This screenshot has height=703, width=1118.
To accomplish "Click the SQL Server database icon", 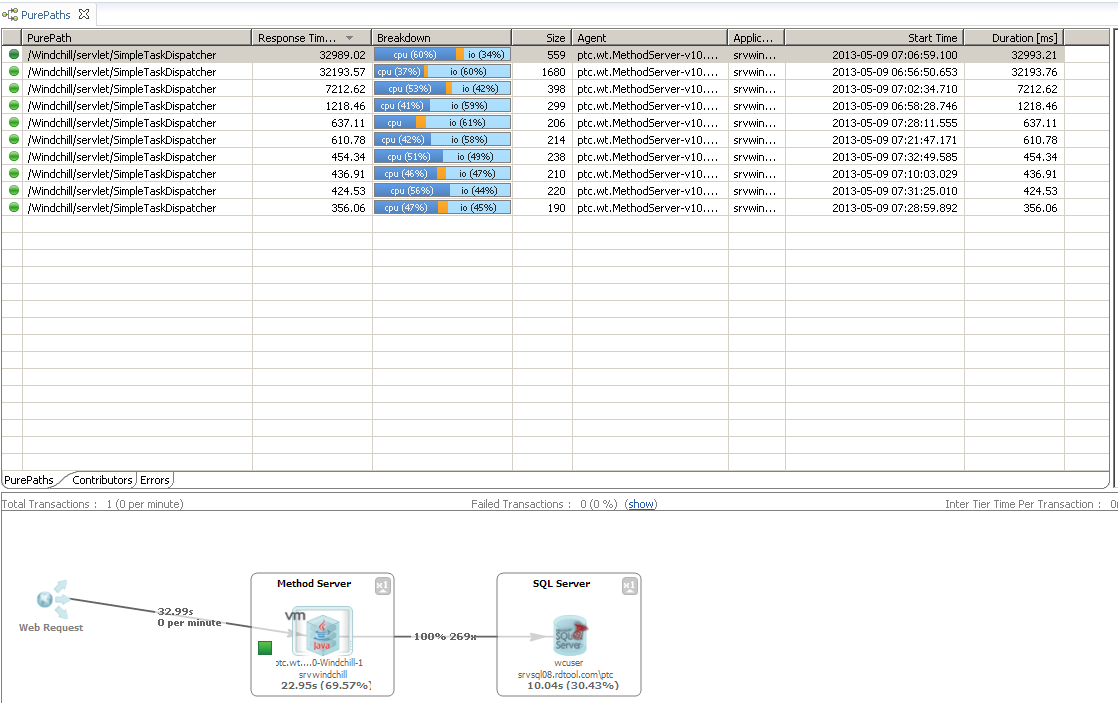I will click(570, 635).
